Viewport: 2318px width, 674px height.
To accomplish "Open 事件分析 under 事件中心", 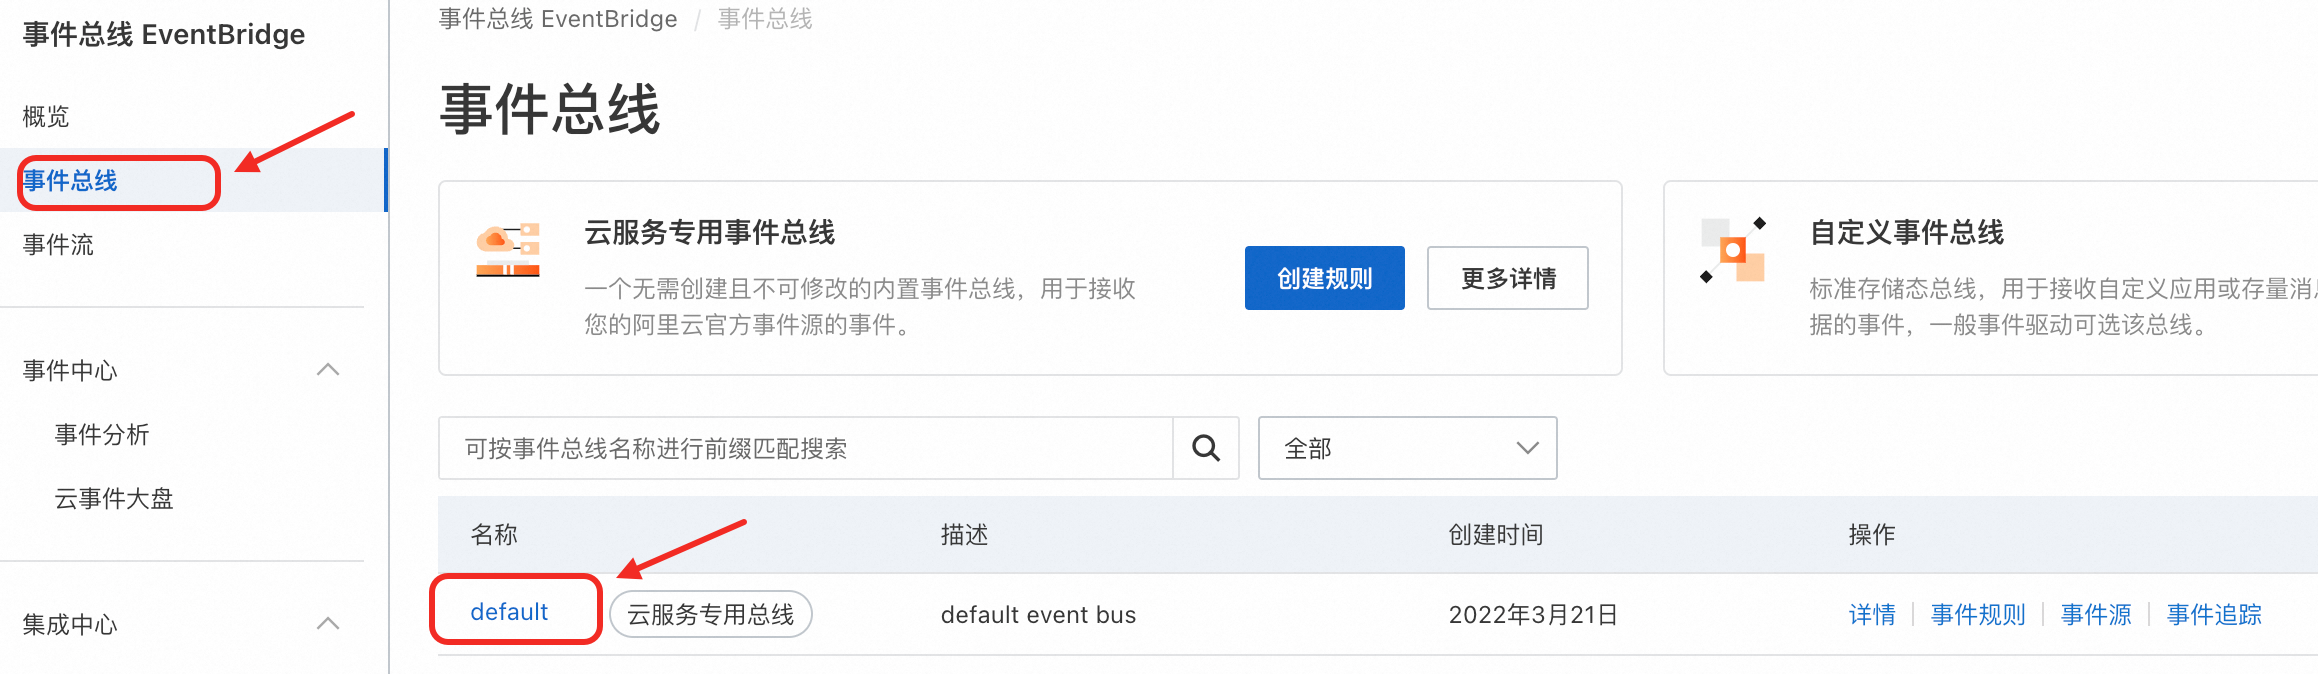I will pyautogui.click(x=102, y=435).
